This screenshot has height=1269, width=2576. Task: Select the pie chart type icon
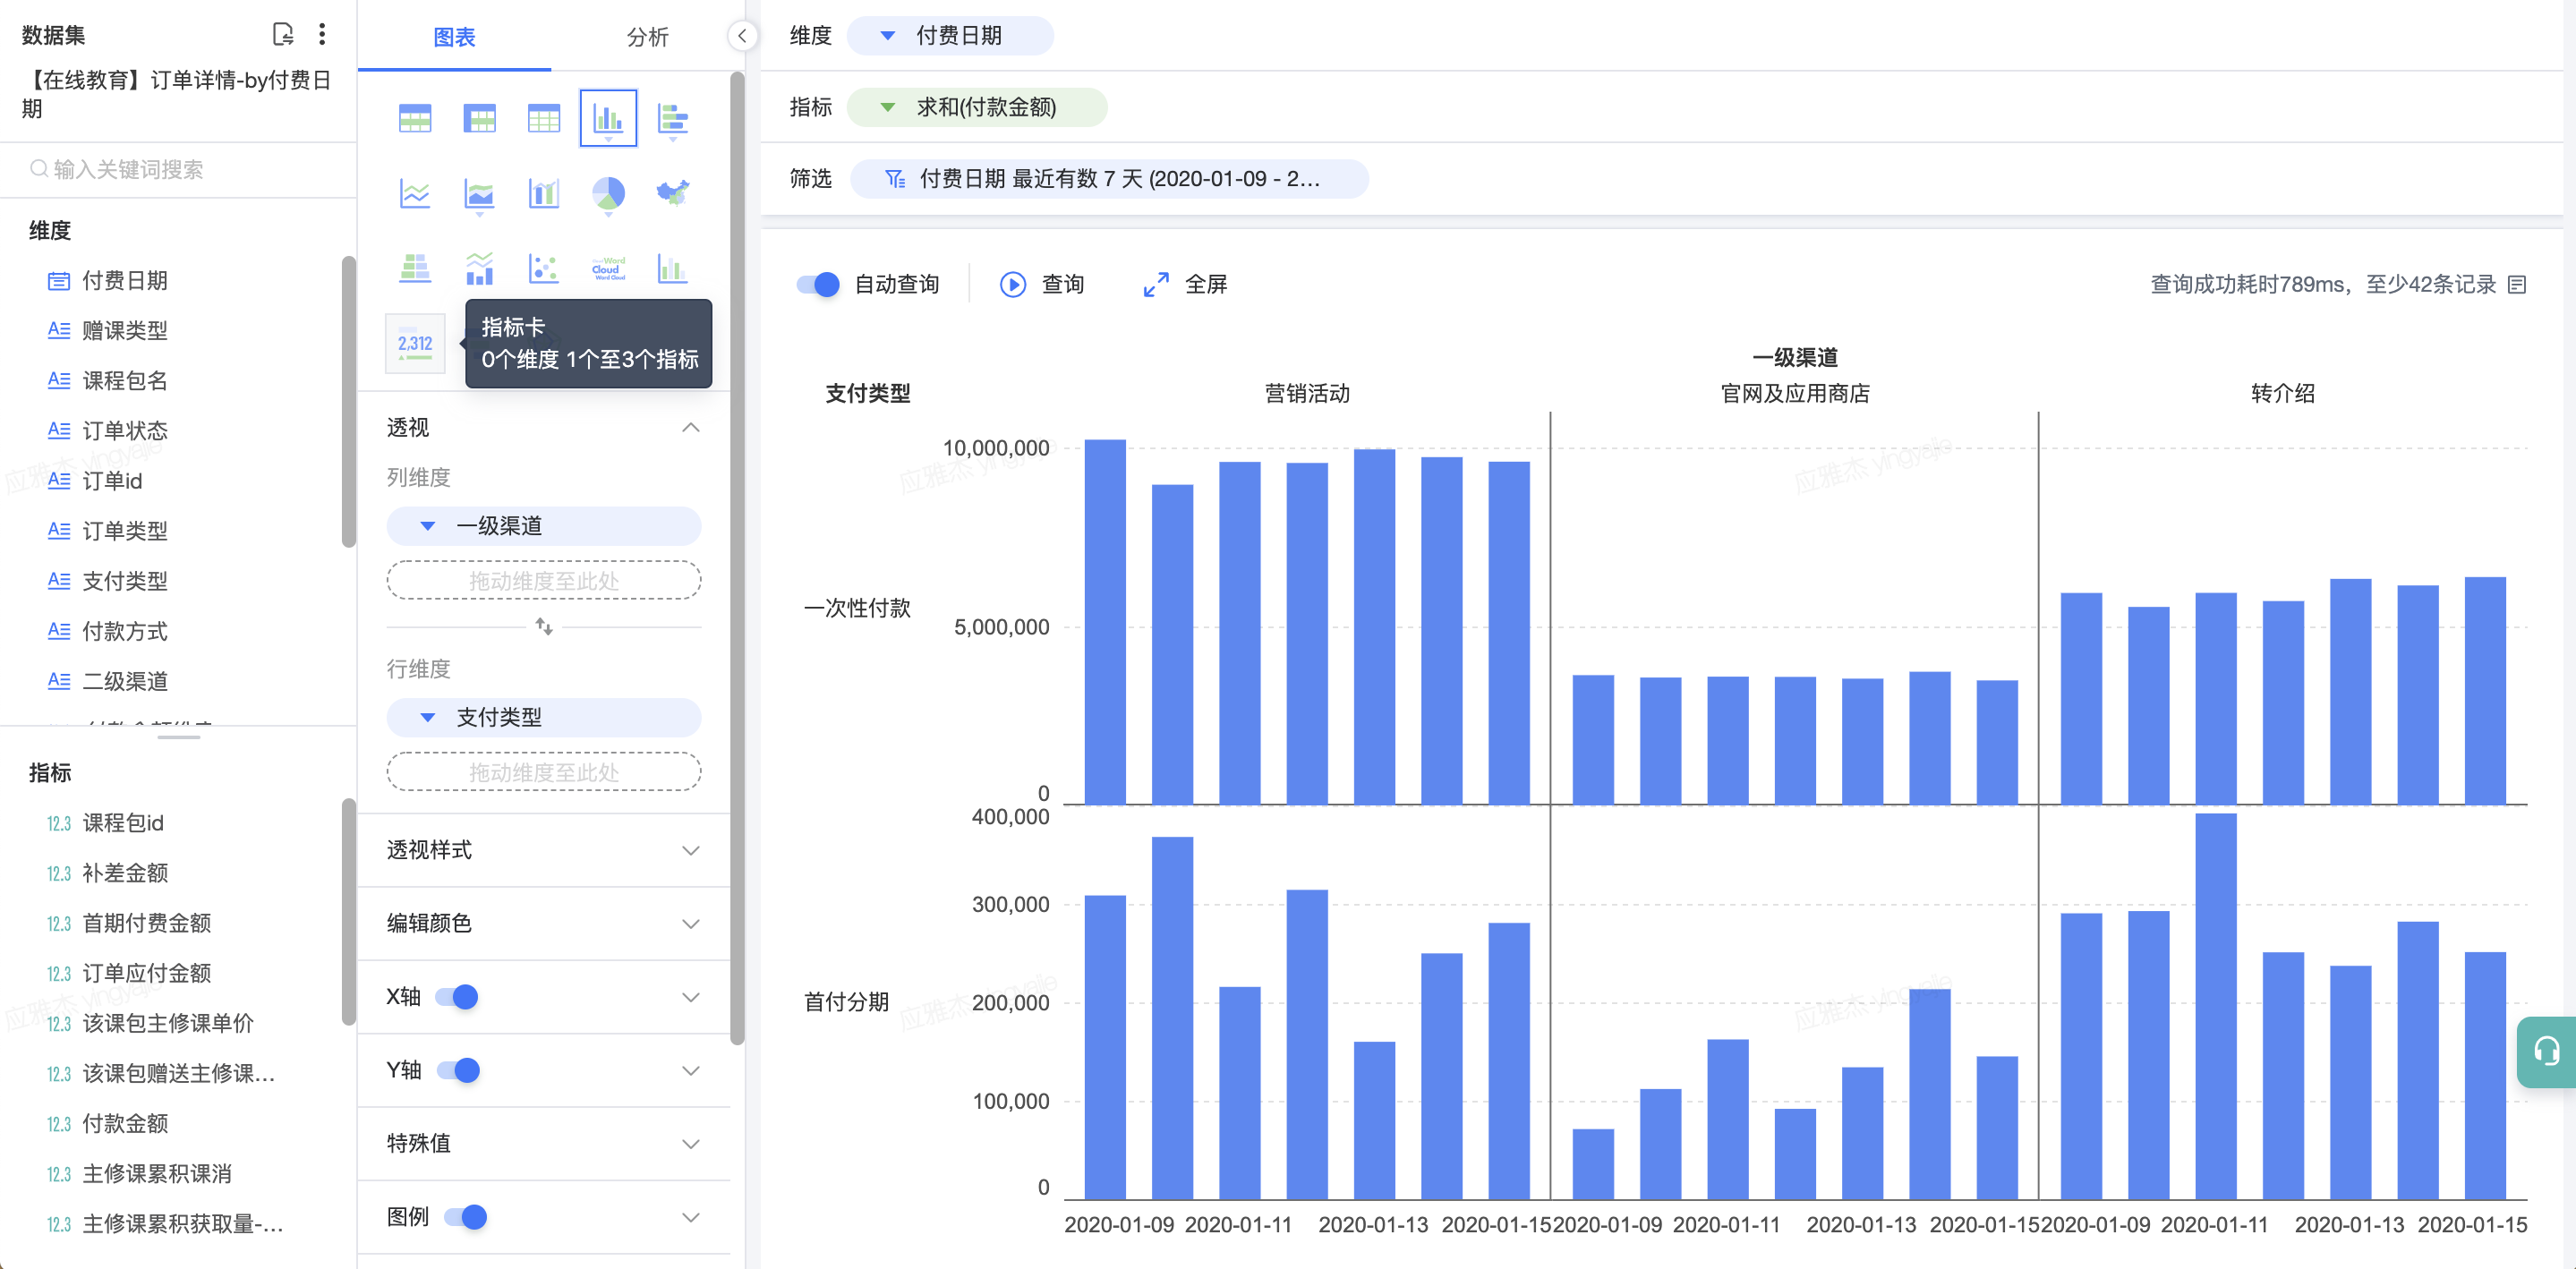pos(608,193)
